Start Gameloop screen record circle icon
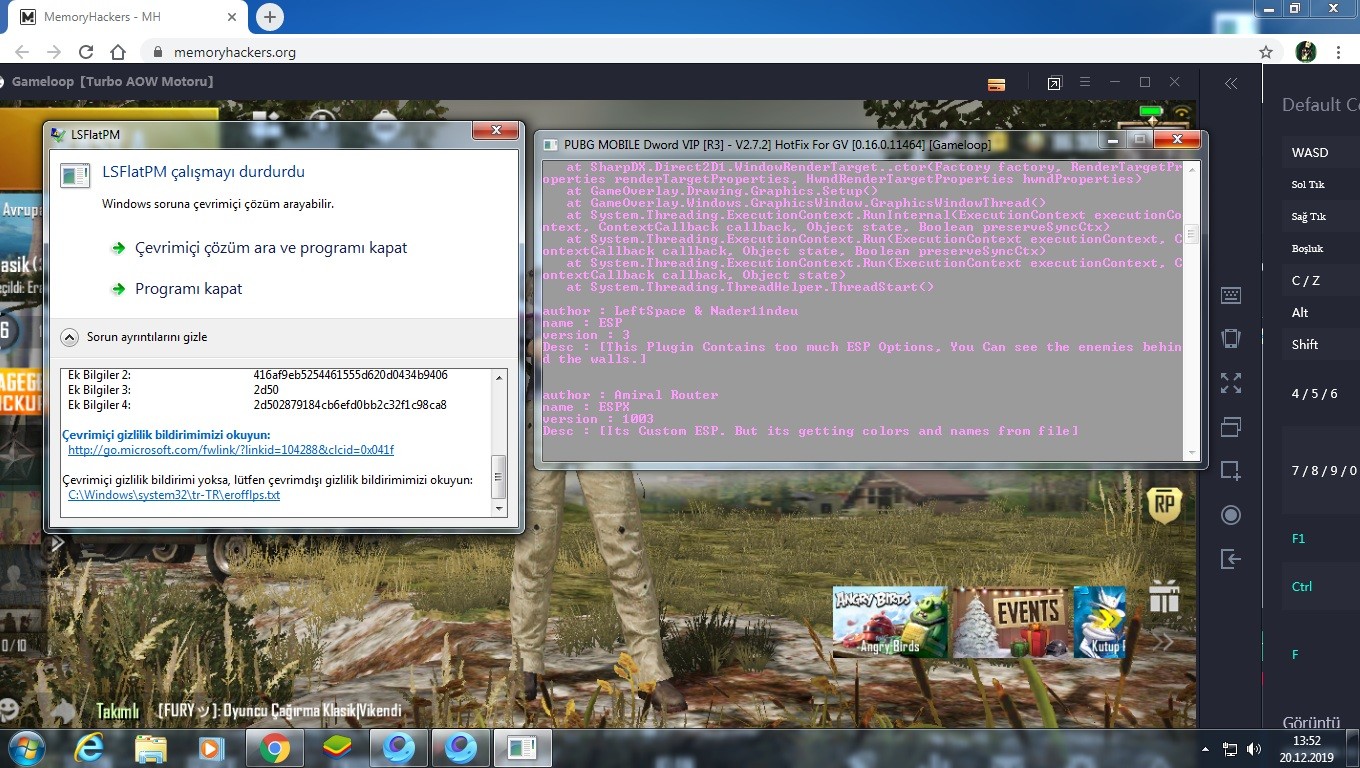 [x=1231, y=515]
